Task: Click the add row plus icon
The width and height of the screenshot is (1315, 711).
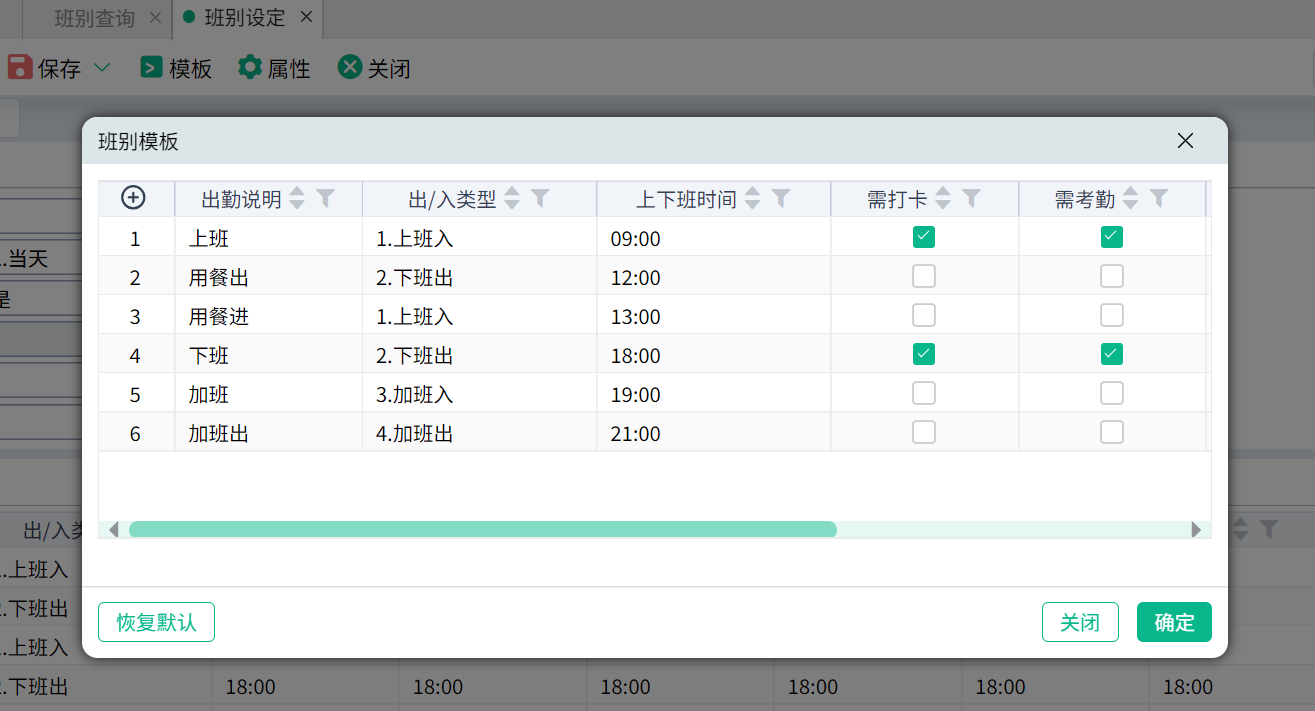Action: 133,198
